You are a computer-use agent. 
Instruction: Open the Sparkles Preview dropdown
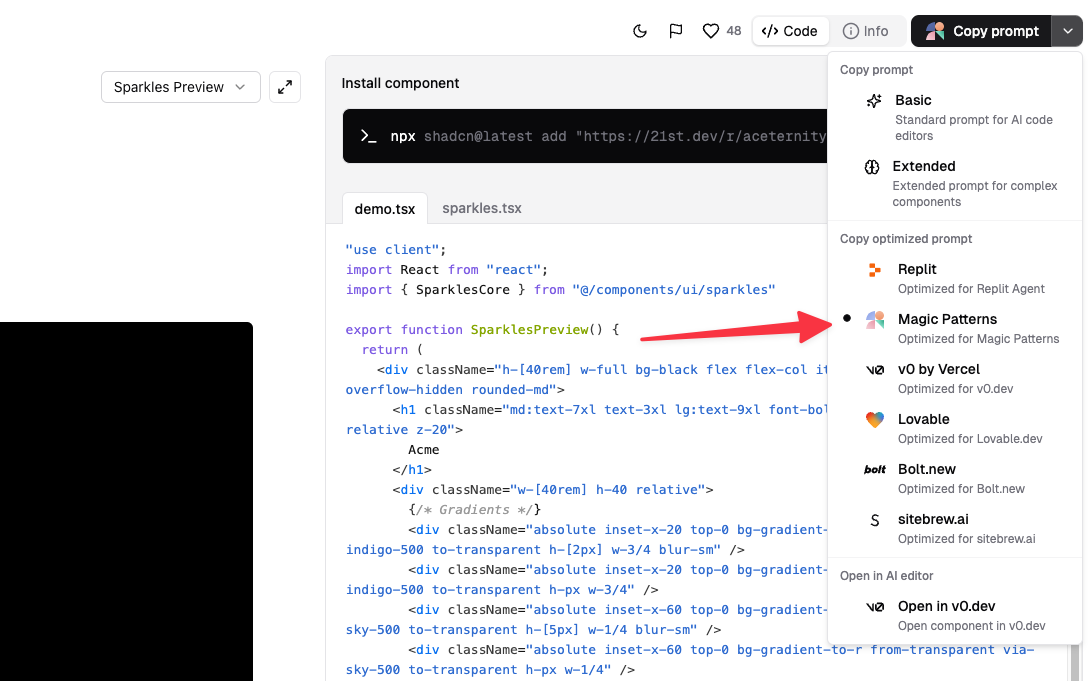coord(180,87)
